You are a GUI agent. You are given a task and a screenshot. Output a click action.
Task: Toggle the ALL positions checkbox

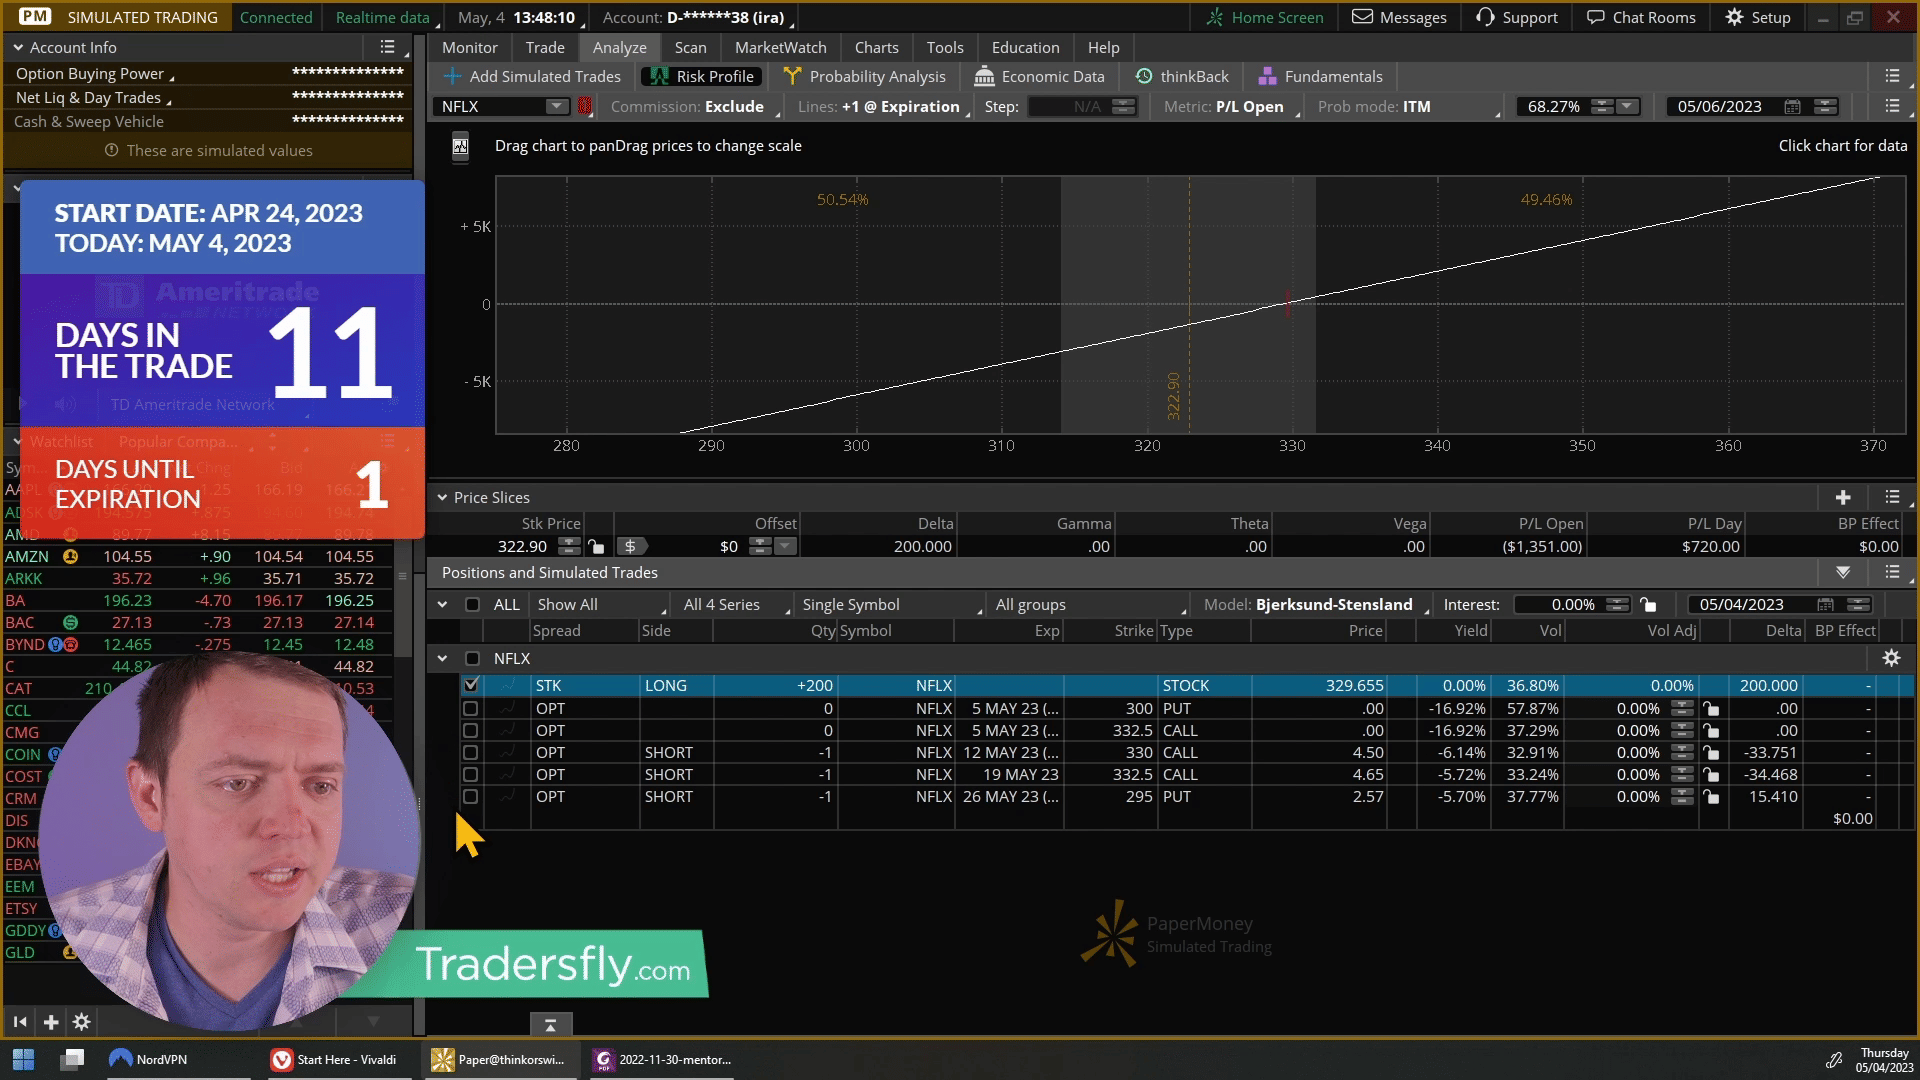point(473,605)
